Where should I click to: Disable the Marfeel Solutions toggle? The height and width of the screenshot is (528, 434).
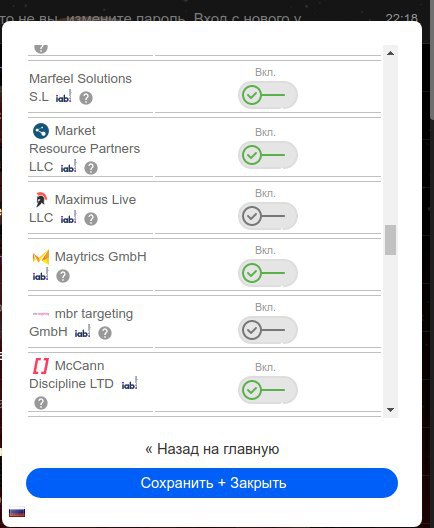point(268,95)
